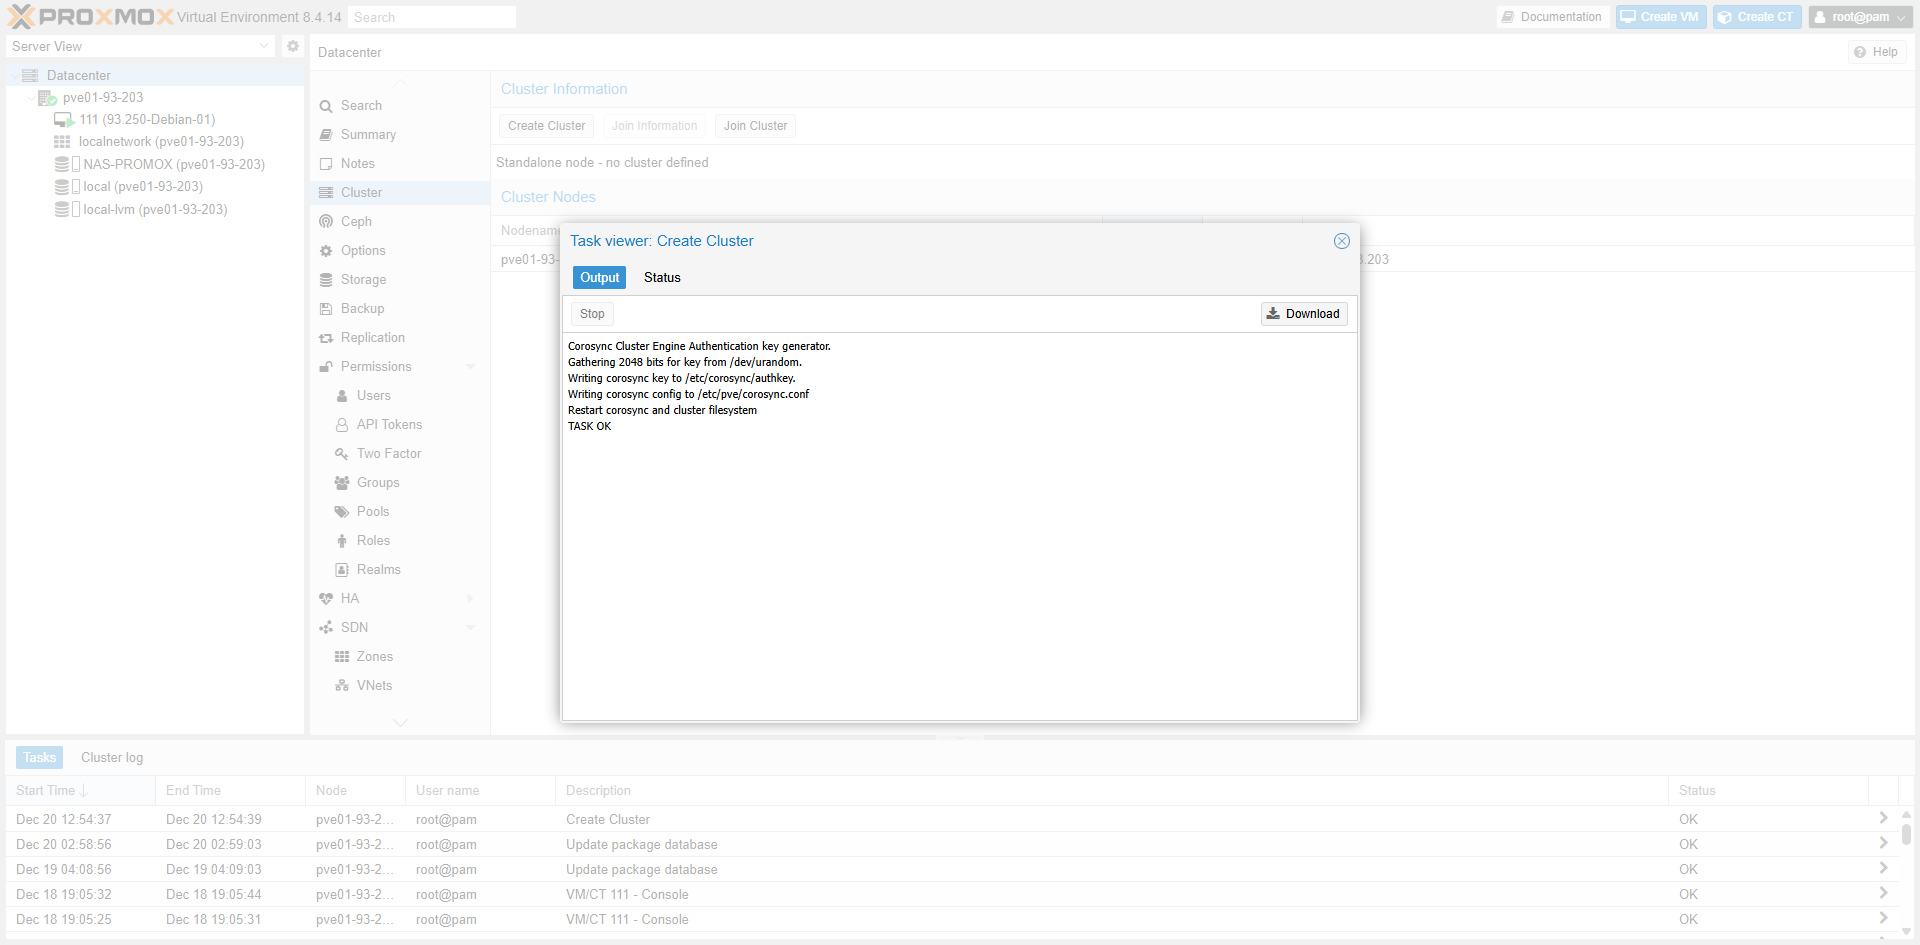The width and height of the screenshot is (1920, 945).
Task: Click the top search input field
Action: click(x=432, y=17)
